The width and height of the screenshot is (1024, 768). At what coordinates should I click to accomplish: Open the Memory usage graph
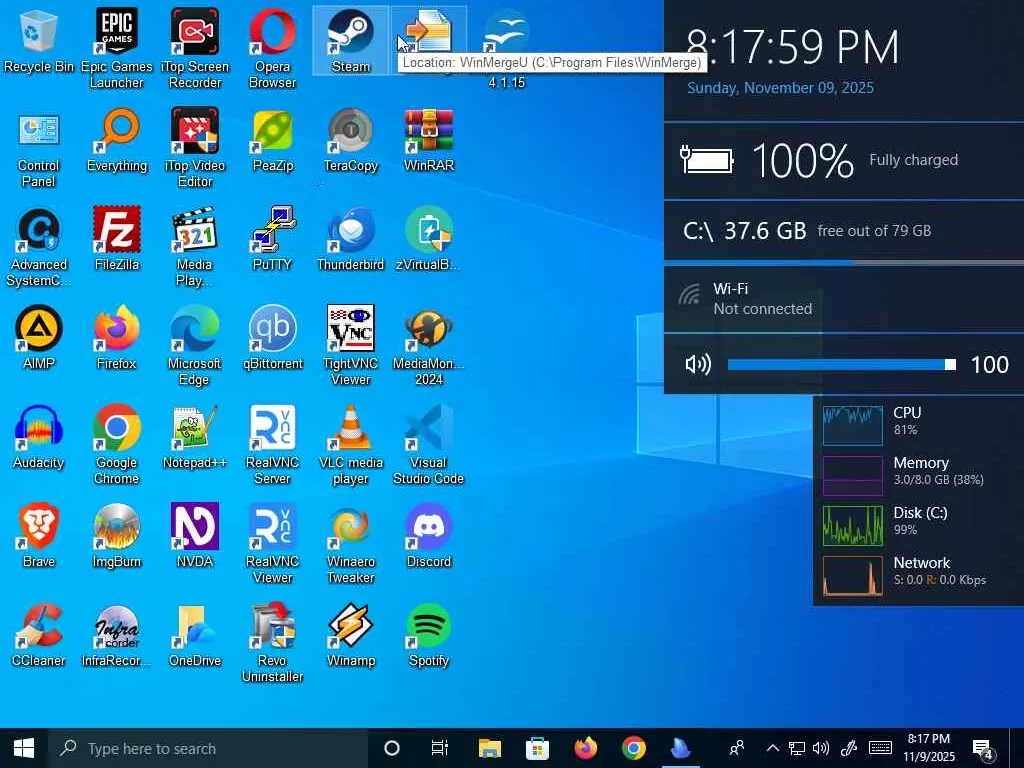[x=852, y=475]
